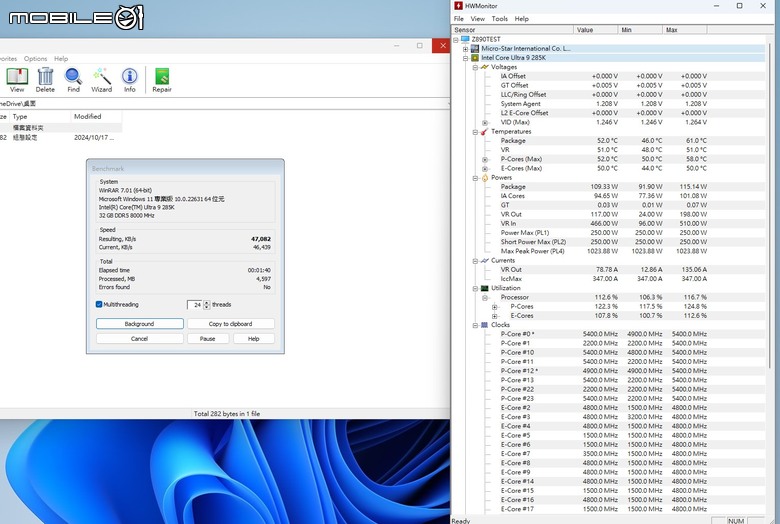780x524 pixels.
Task: Click the Clocks category icon
Action: point(485,325)
